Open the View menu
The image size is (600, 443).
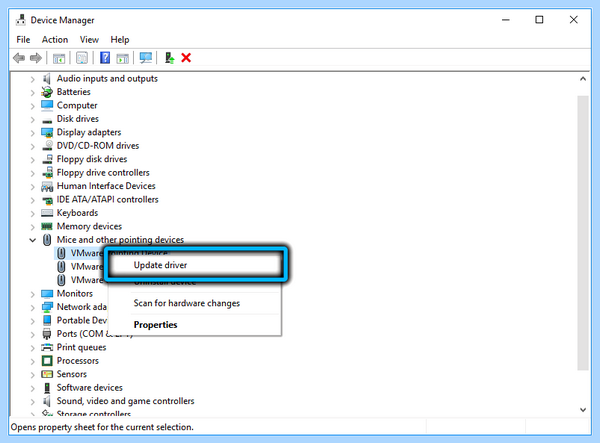(89, 40)
